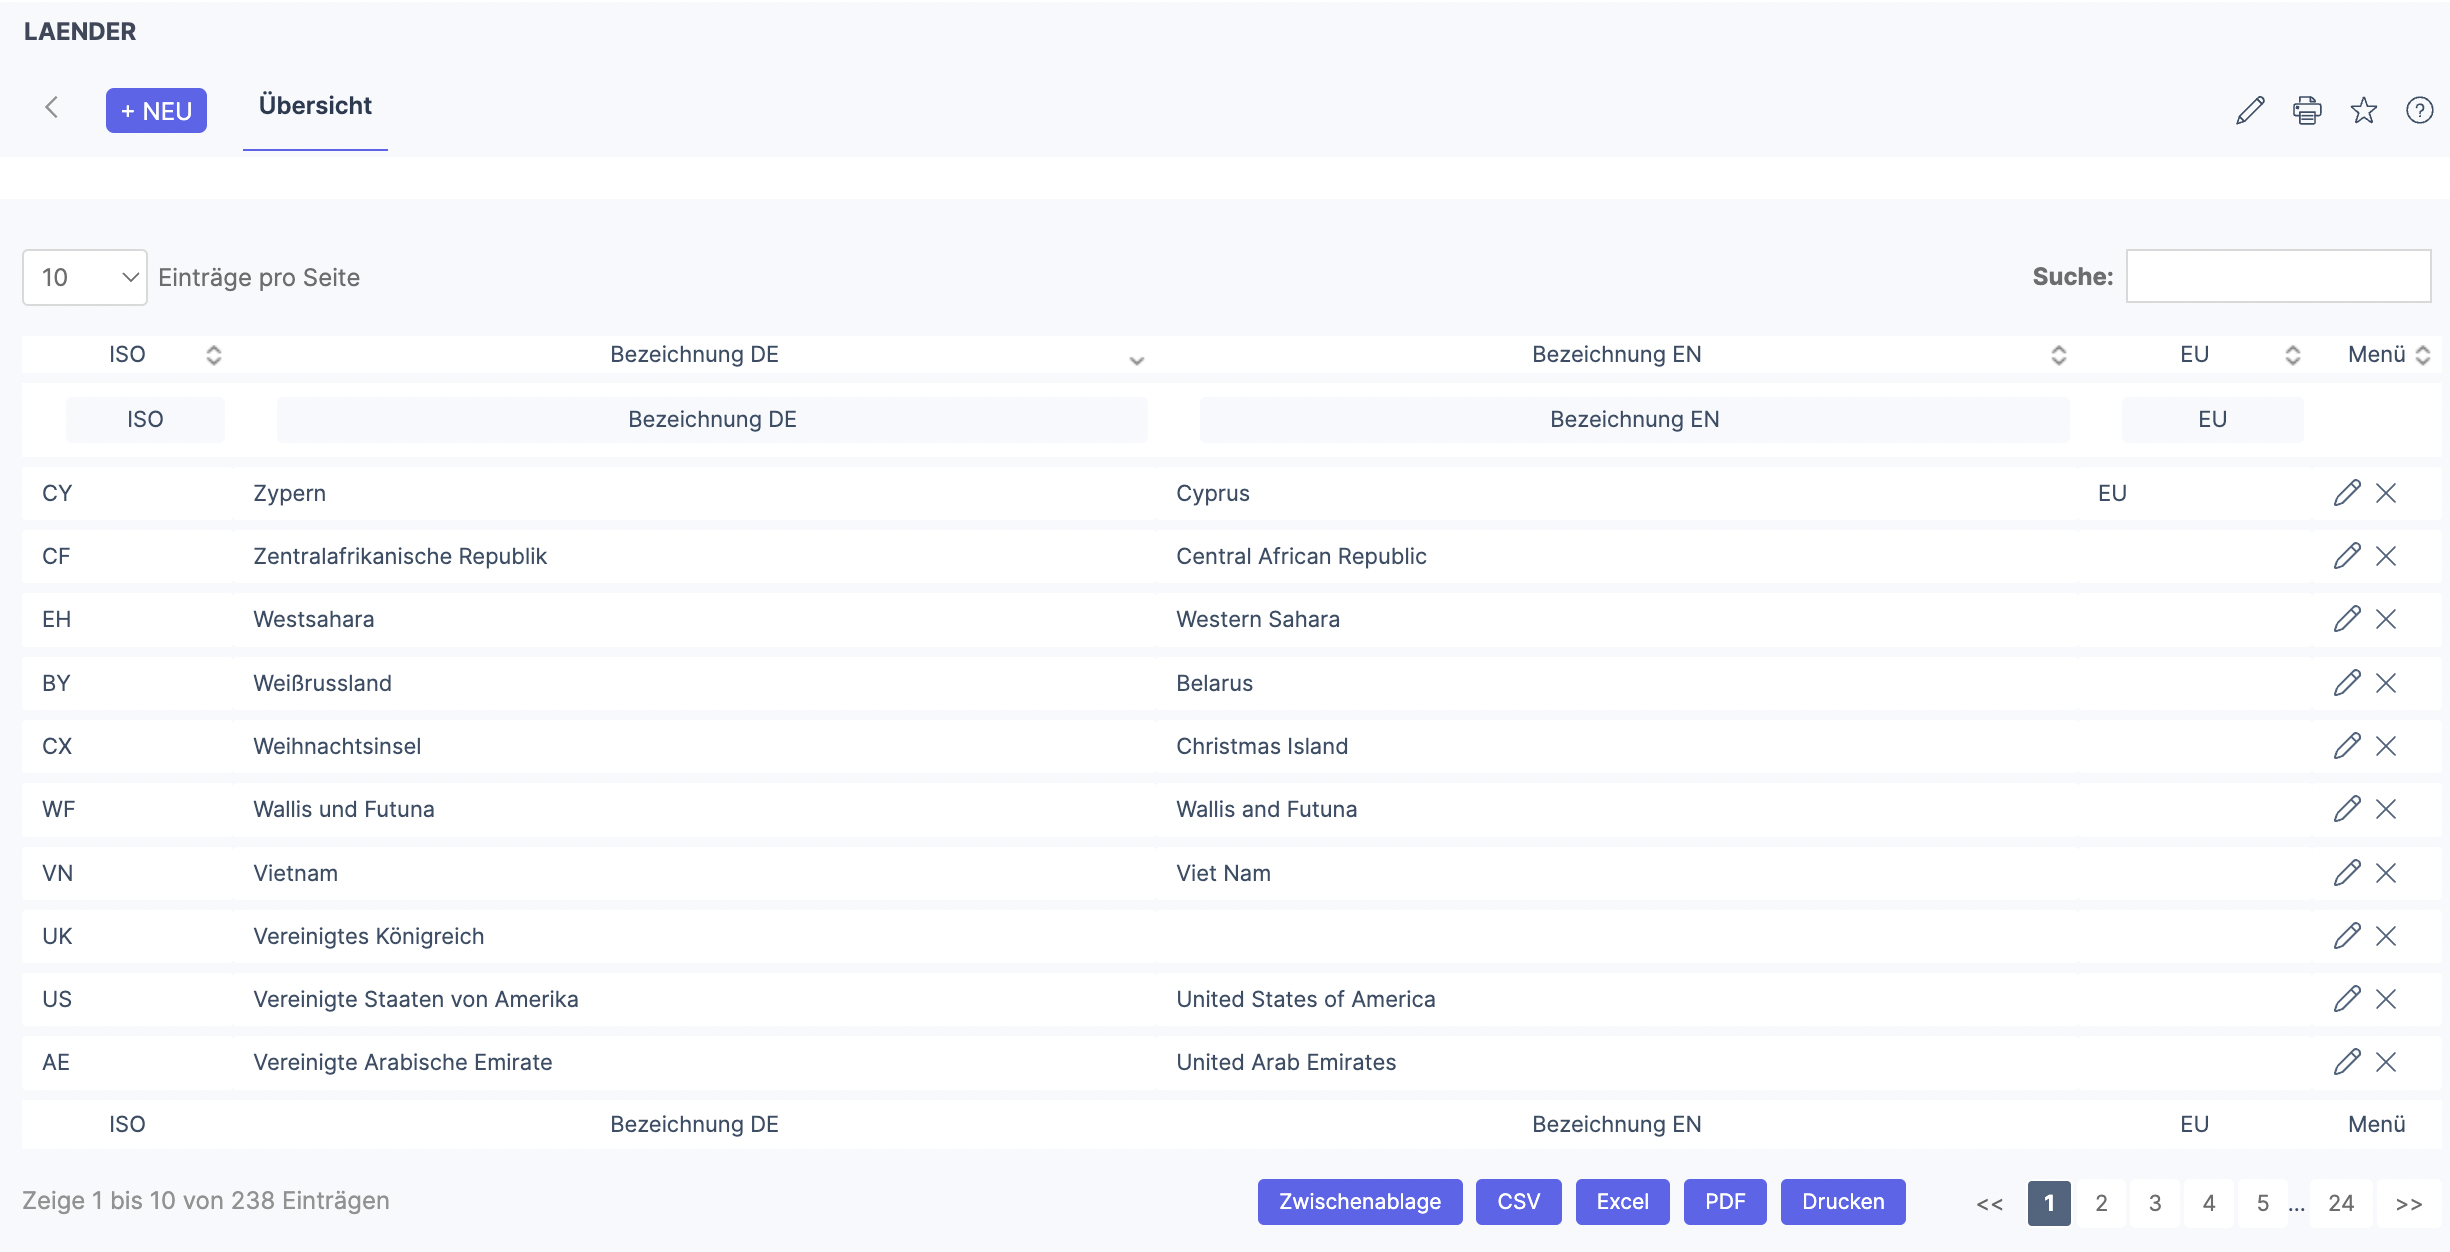Click the + NEU button

[156, 111]
